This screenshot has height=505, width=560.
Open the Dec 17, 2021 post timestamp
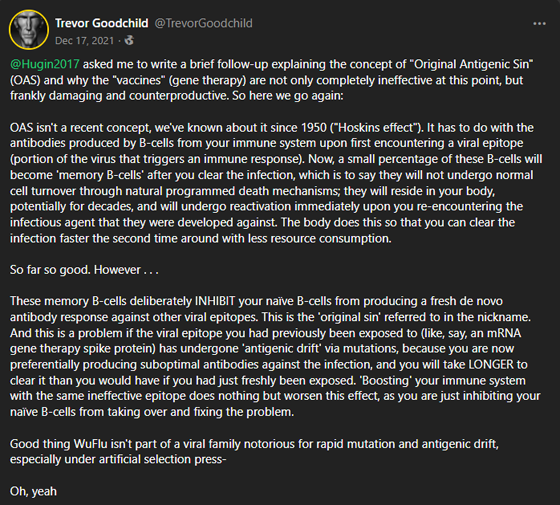click(x=85, y=41)
